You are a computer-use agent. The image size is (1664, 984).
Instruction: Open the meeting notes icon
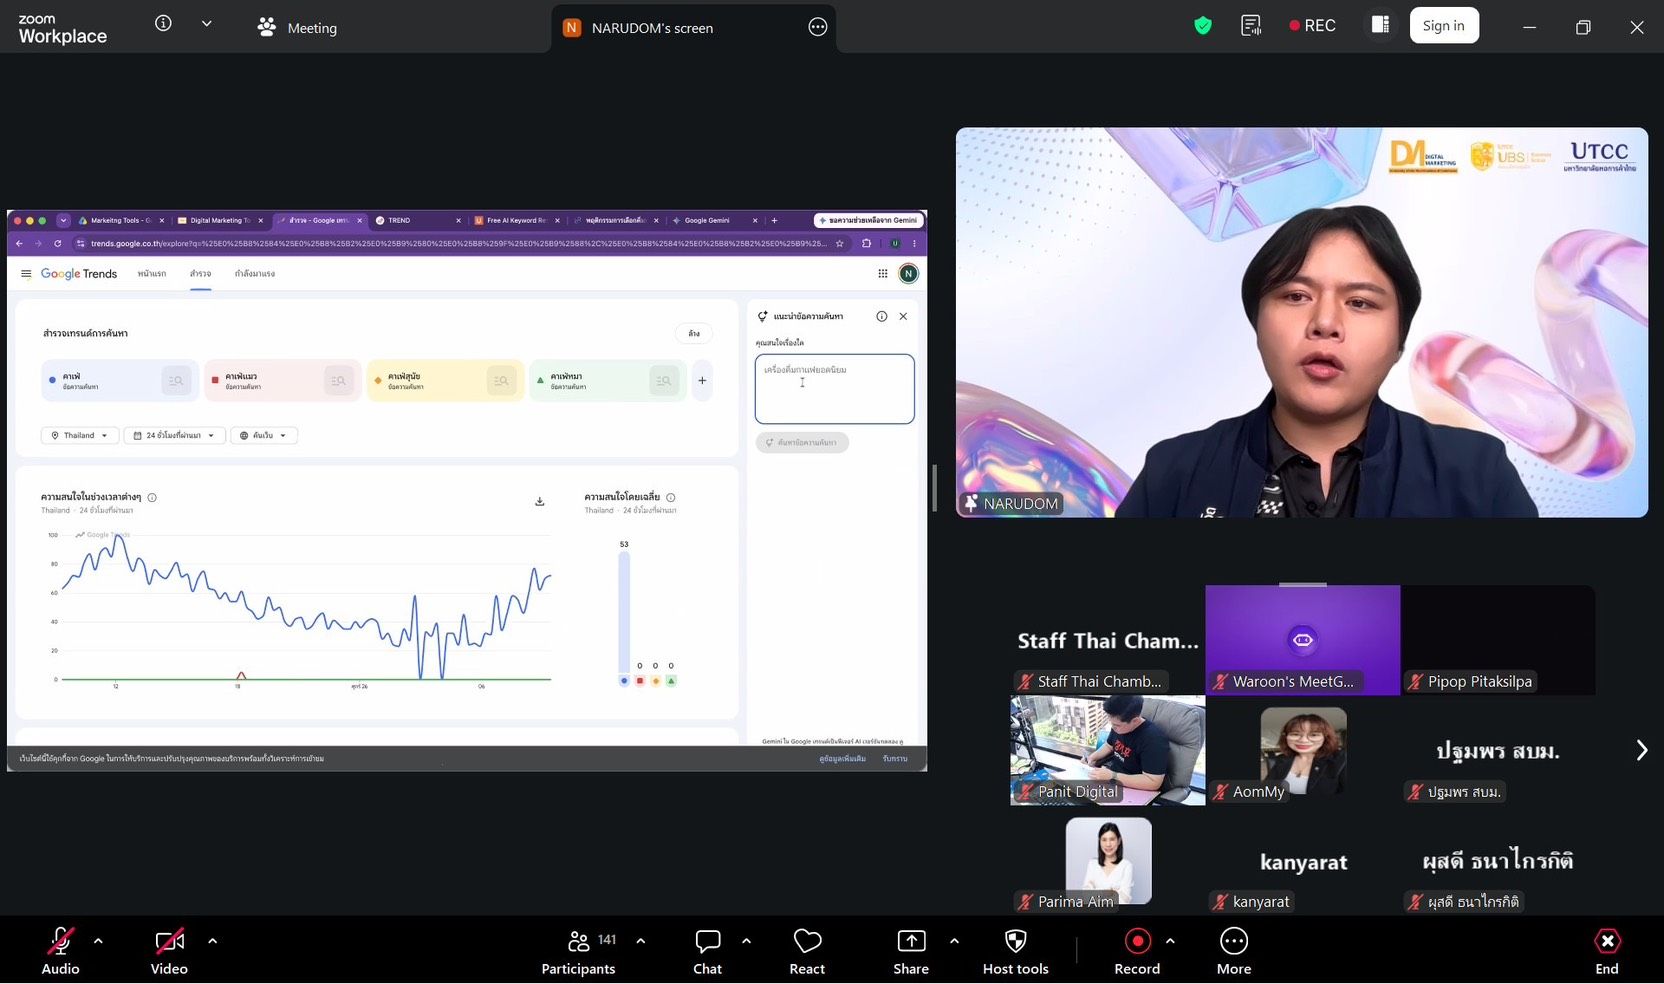click(x=1251, y=26)
